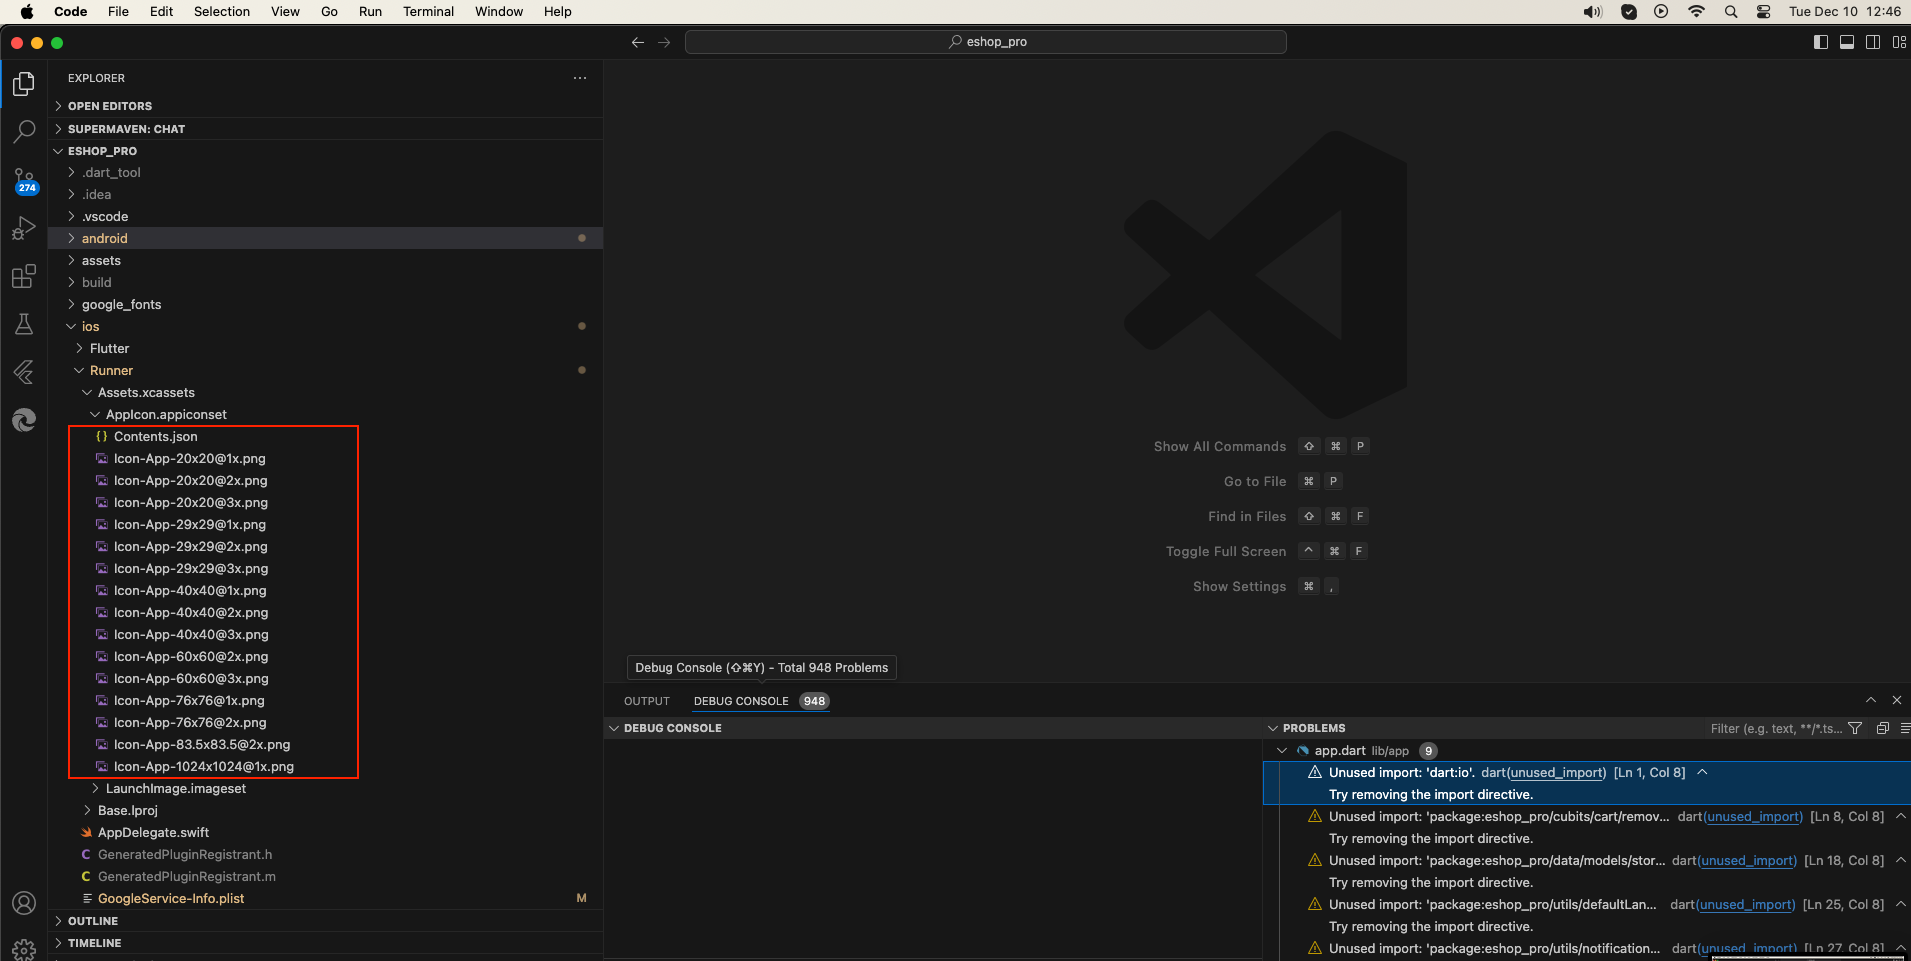
Task: Open the Customize Layout button
Action: click(x=1899, y=42)
